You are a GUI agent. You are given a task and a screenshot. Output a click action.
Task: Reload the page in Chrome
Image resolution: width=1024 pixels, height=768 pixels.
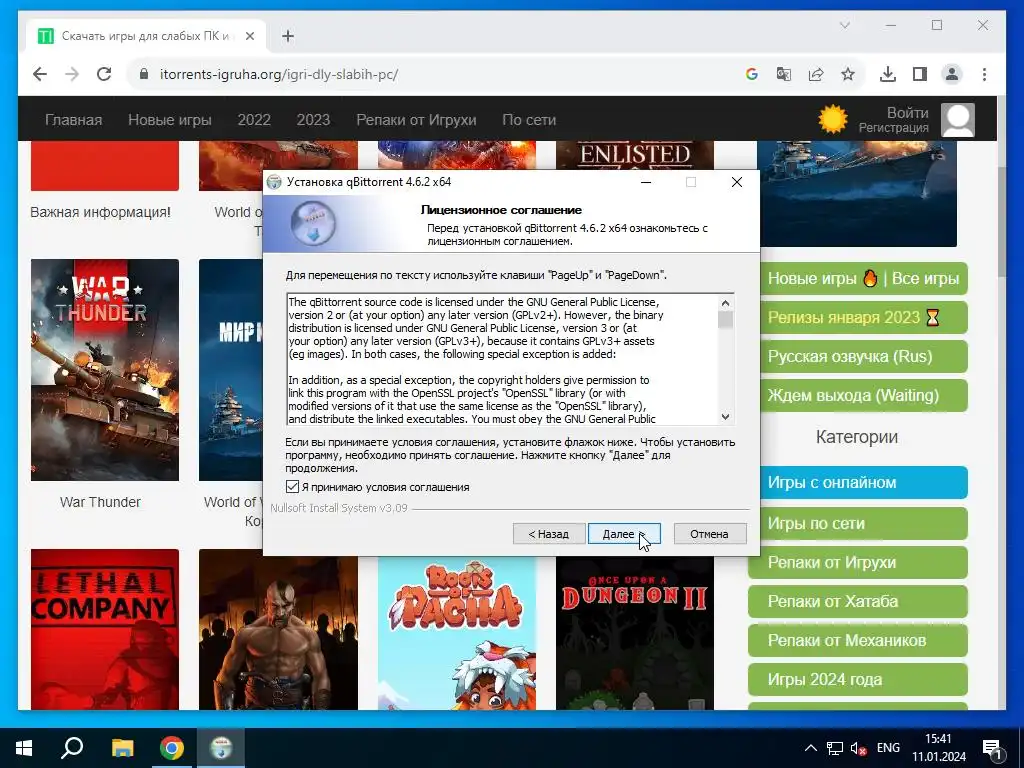pyautogui.click(x=104, y=74)
